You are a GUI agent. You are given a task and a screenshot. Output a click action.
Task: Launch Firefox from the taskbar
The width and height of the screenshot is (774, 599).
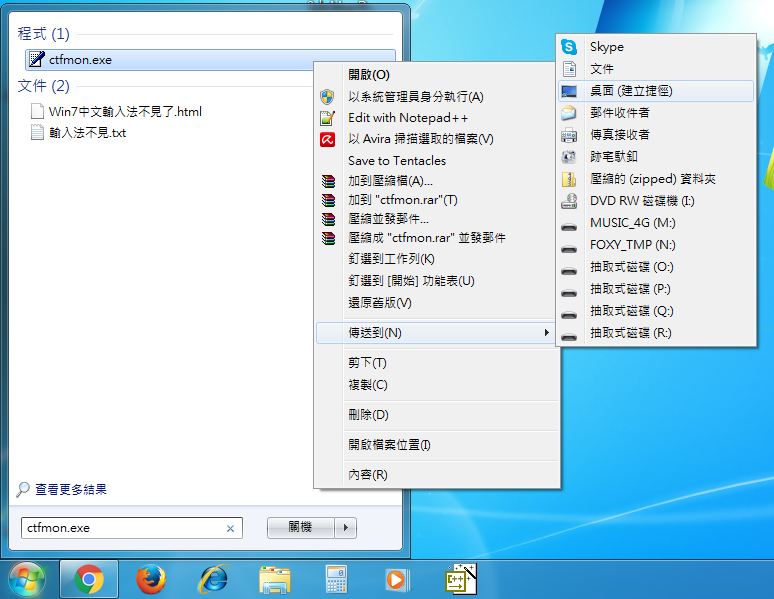(x=151, y=579)
